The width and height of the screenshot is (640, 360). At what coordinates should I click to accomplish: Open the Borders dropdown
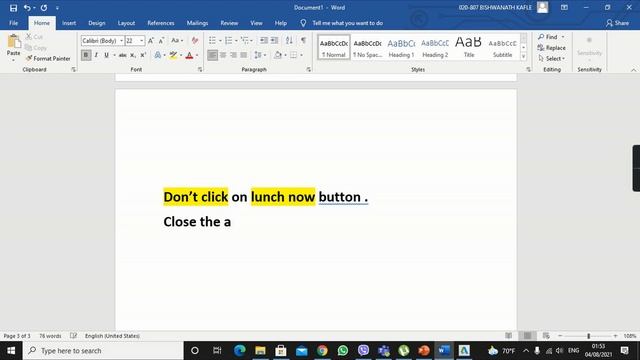(302, 55)
